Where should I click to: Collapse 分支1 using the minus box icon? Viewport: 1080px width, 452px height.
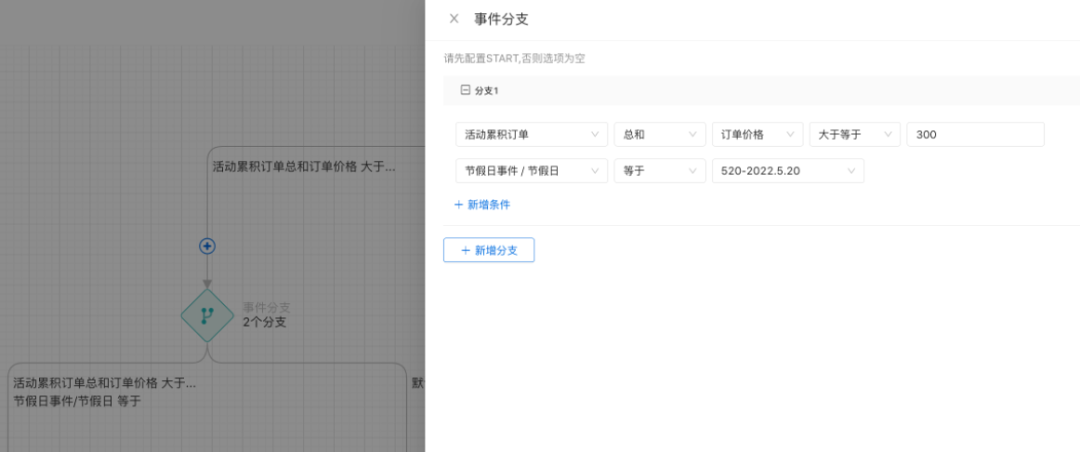465,90
